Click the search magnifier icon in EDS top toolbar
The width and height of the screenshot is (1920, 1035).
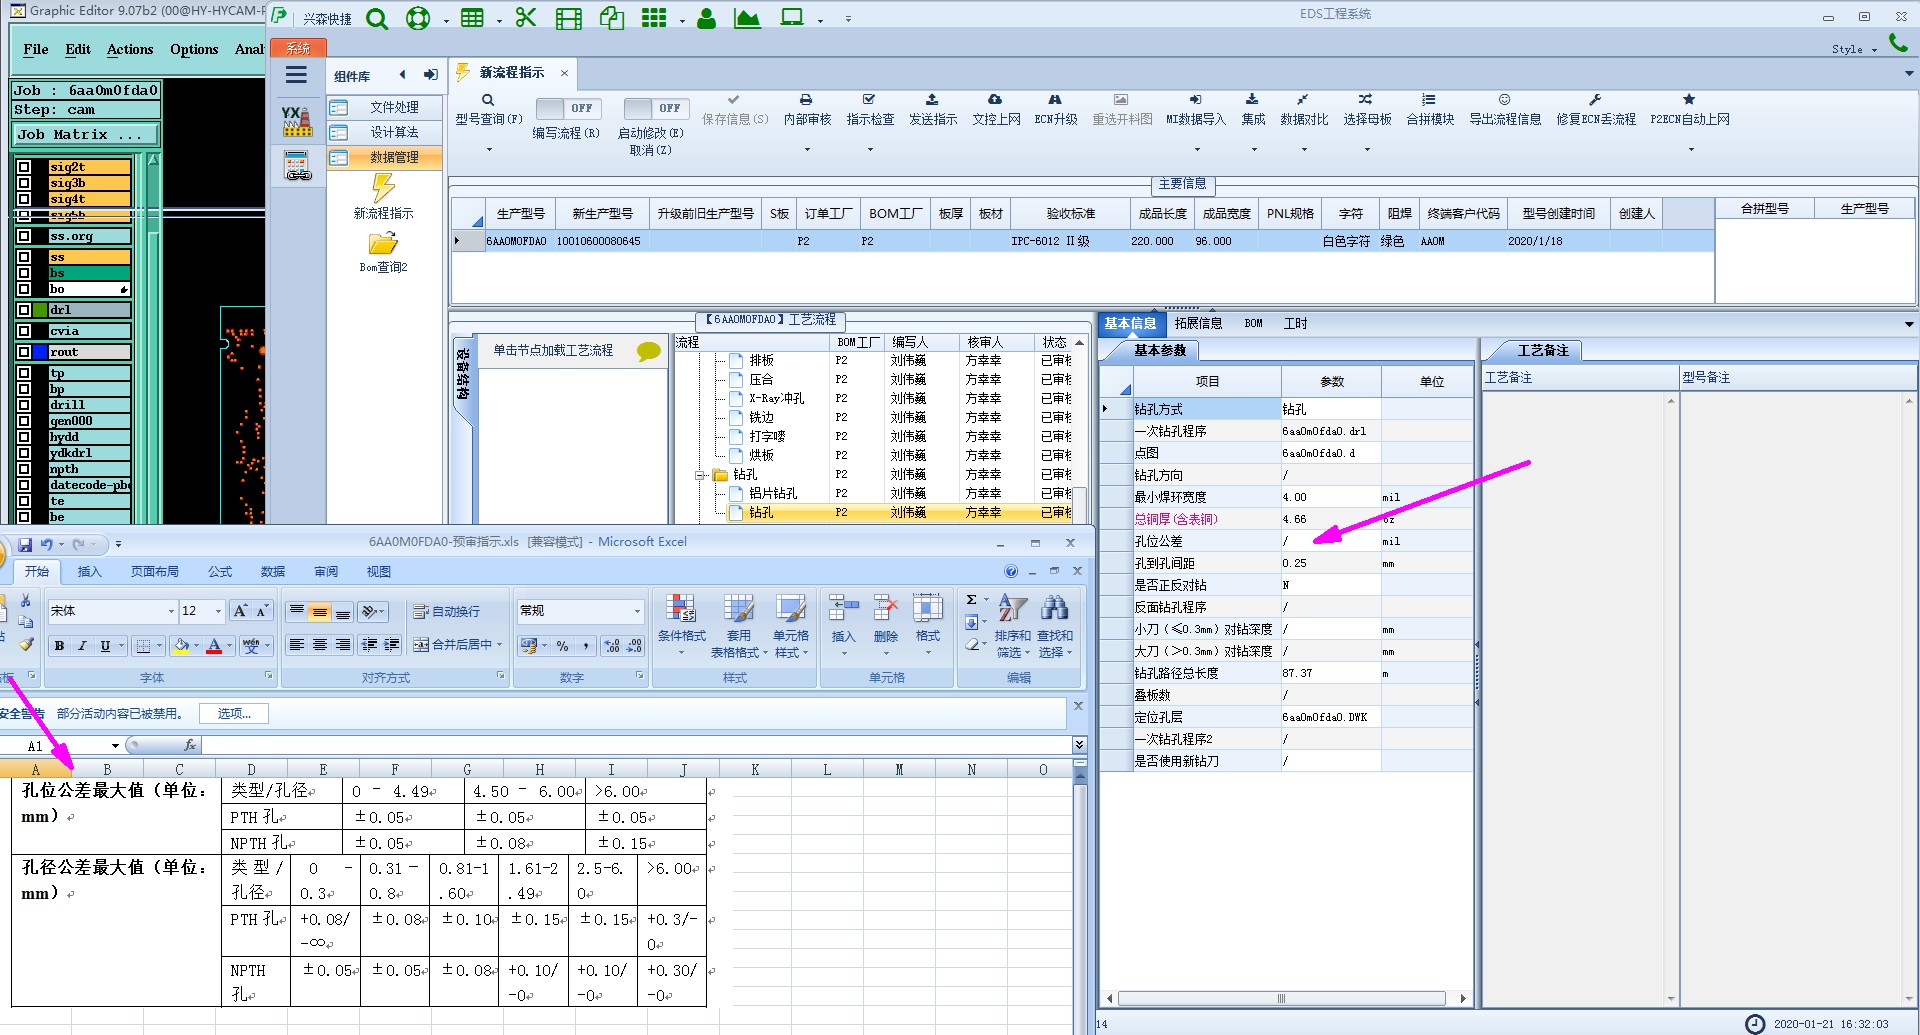377,18
